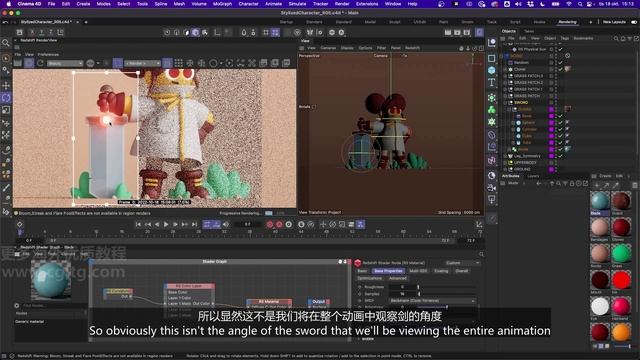Screen dimensions: 640x360
Task: Click the rectangle spline icon in object palette
Action: click(492, 58)
